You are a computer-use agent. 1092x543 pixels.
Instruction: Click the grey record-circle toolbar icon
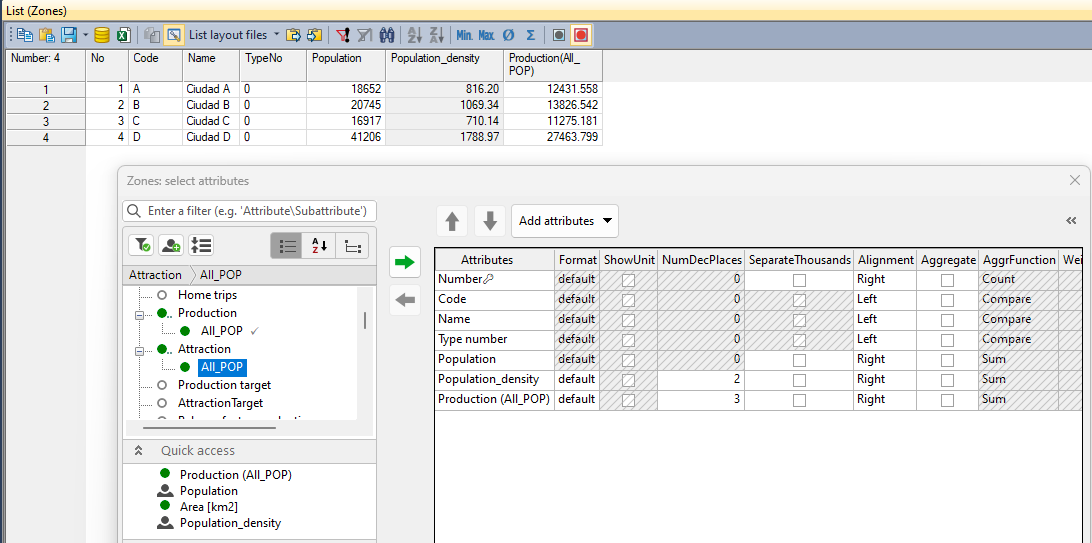pyautogui.click(x=559, y=35)
